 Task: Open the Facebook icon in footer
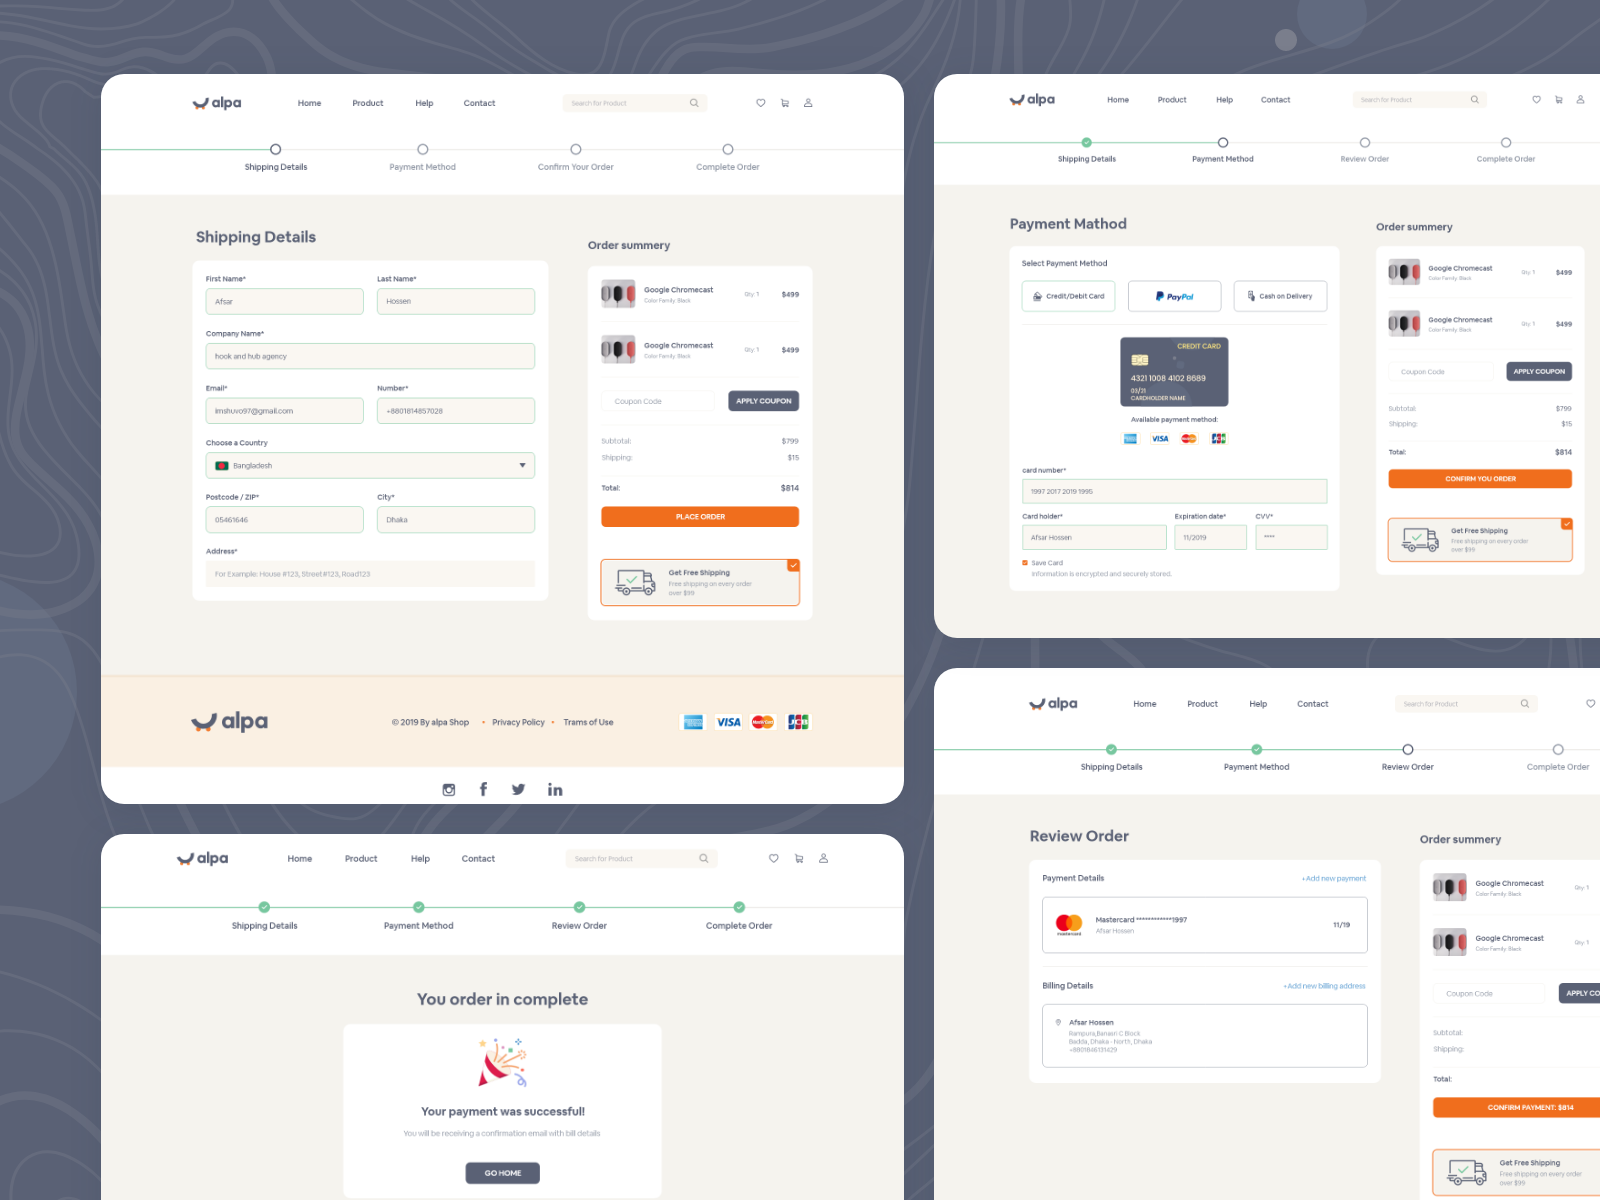[483, 789]
